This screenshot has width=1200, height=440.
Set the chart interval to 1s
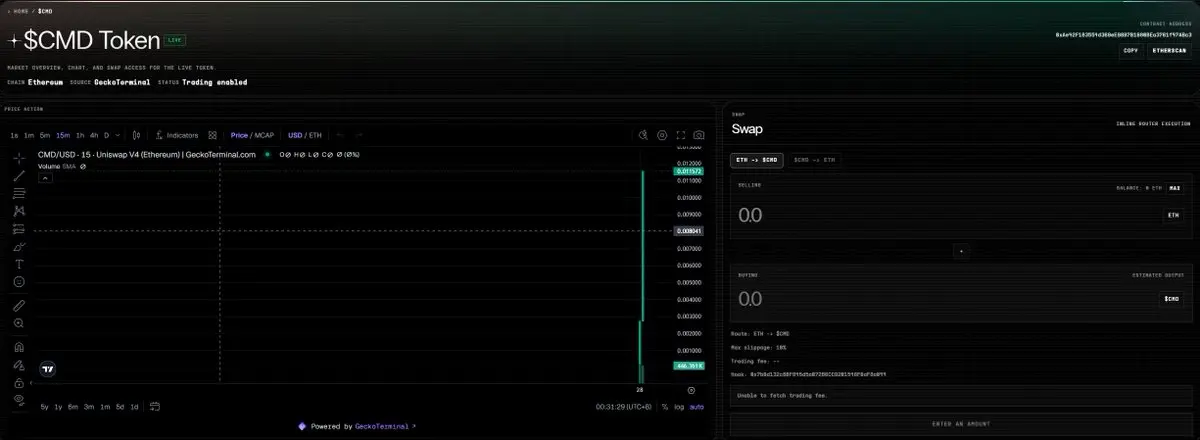[x=15, y=135]
